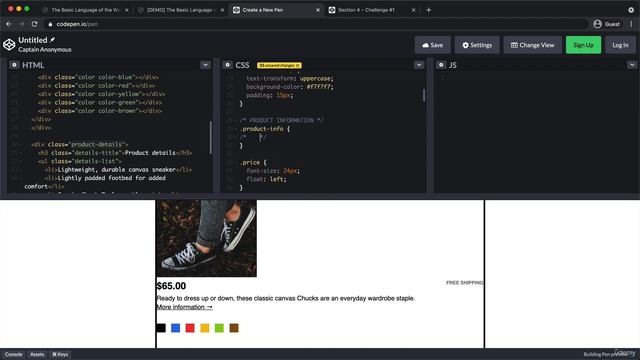Click the HTML editor scrollbar
The height and width of the screenshot is (360, 640).
pyautogui.click(x=211, y=138)
